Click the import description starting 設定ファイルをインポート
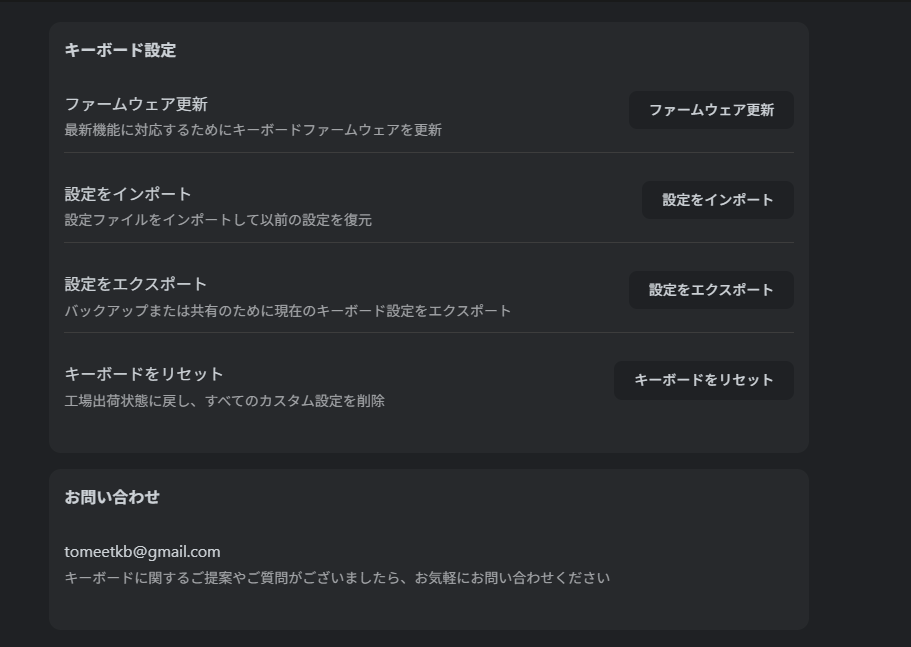This screenshot has width=911, height=647. click(x=218, y=220)
